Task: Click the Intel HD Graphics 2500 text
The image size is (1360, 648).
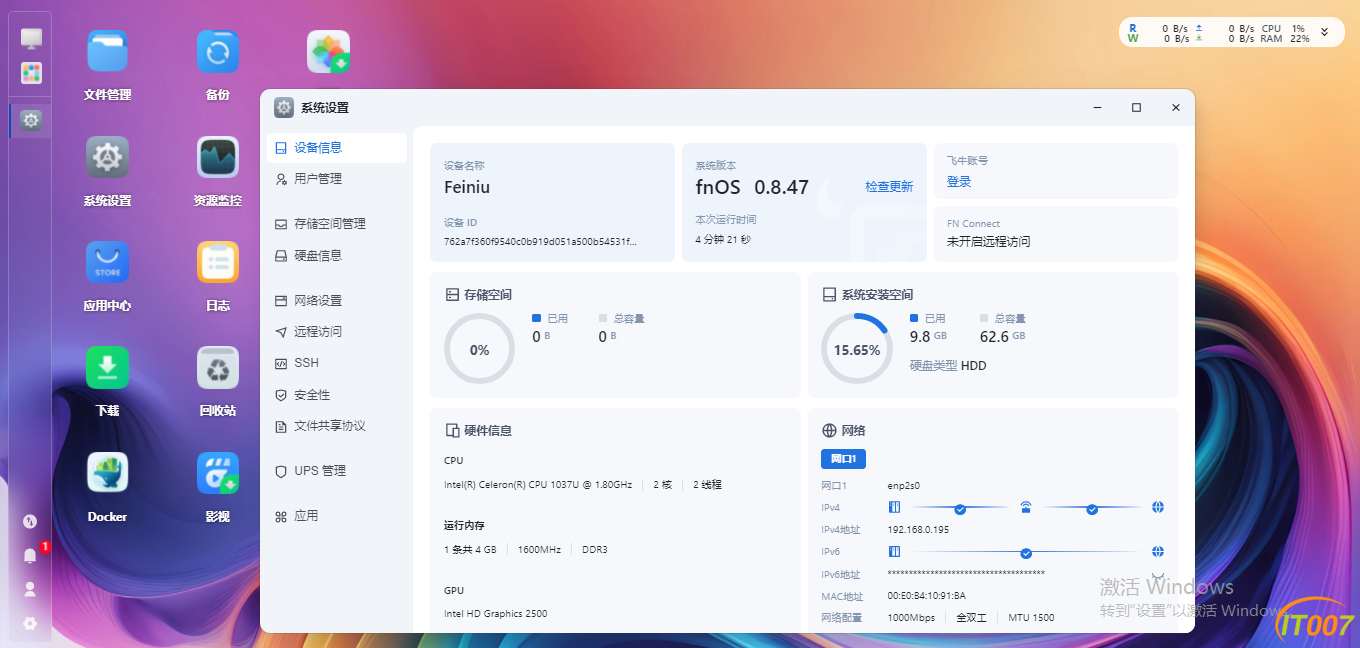Action: (x=496, y=614)
